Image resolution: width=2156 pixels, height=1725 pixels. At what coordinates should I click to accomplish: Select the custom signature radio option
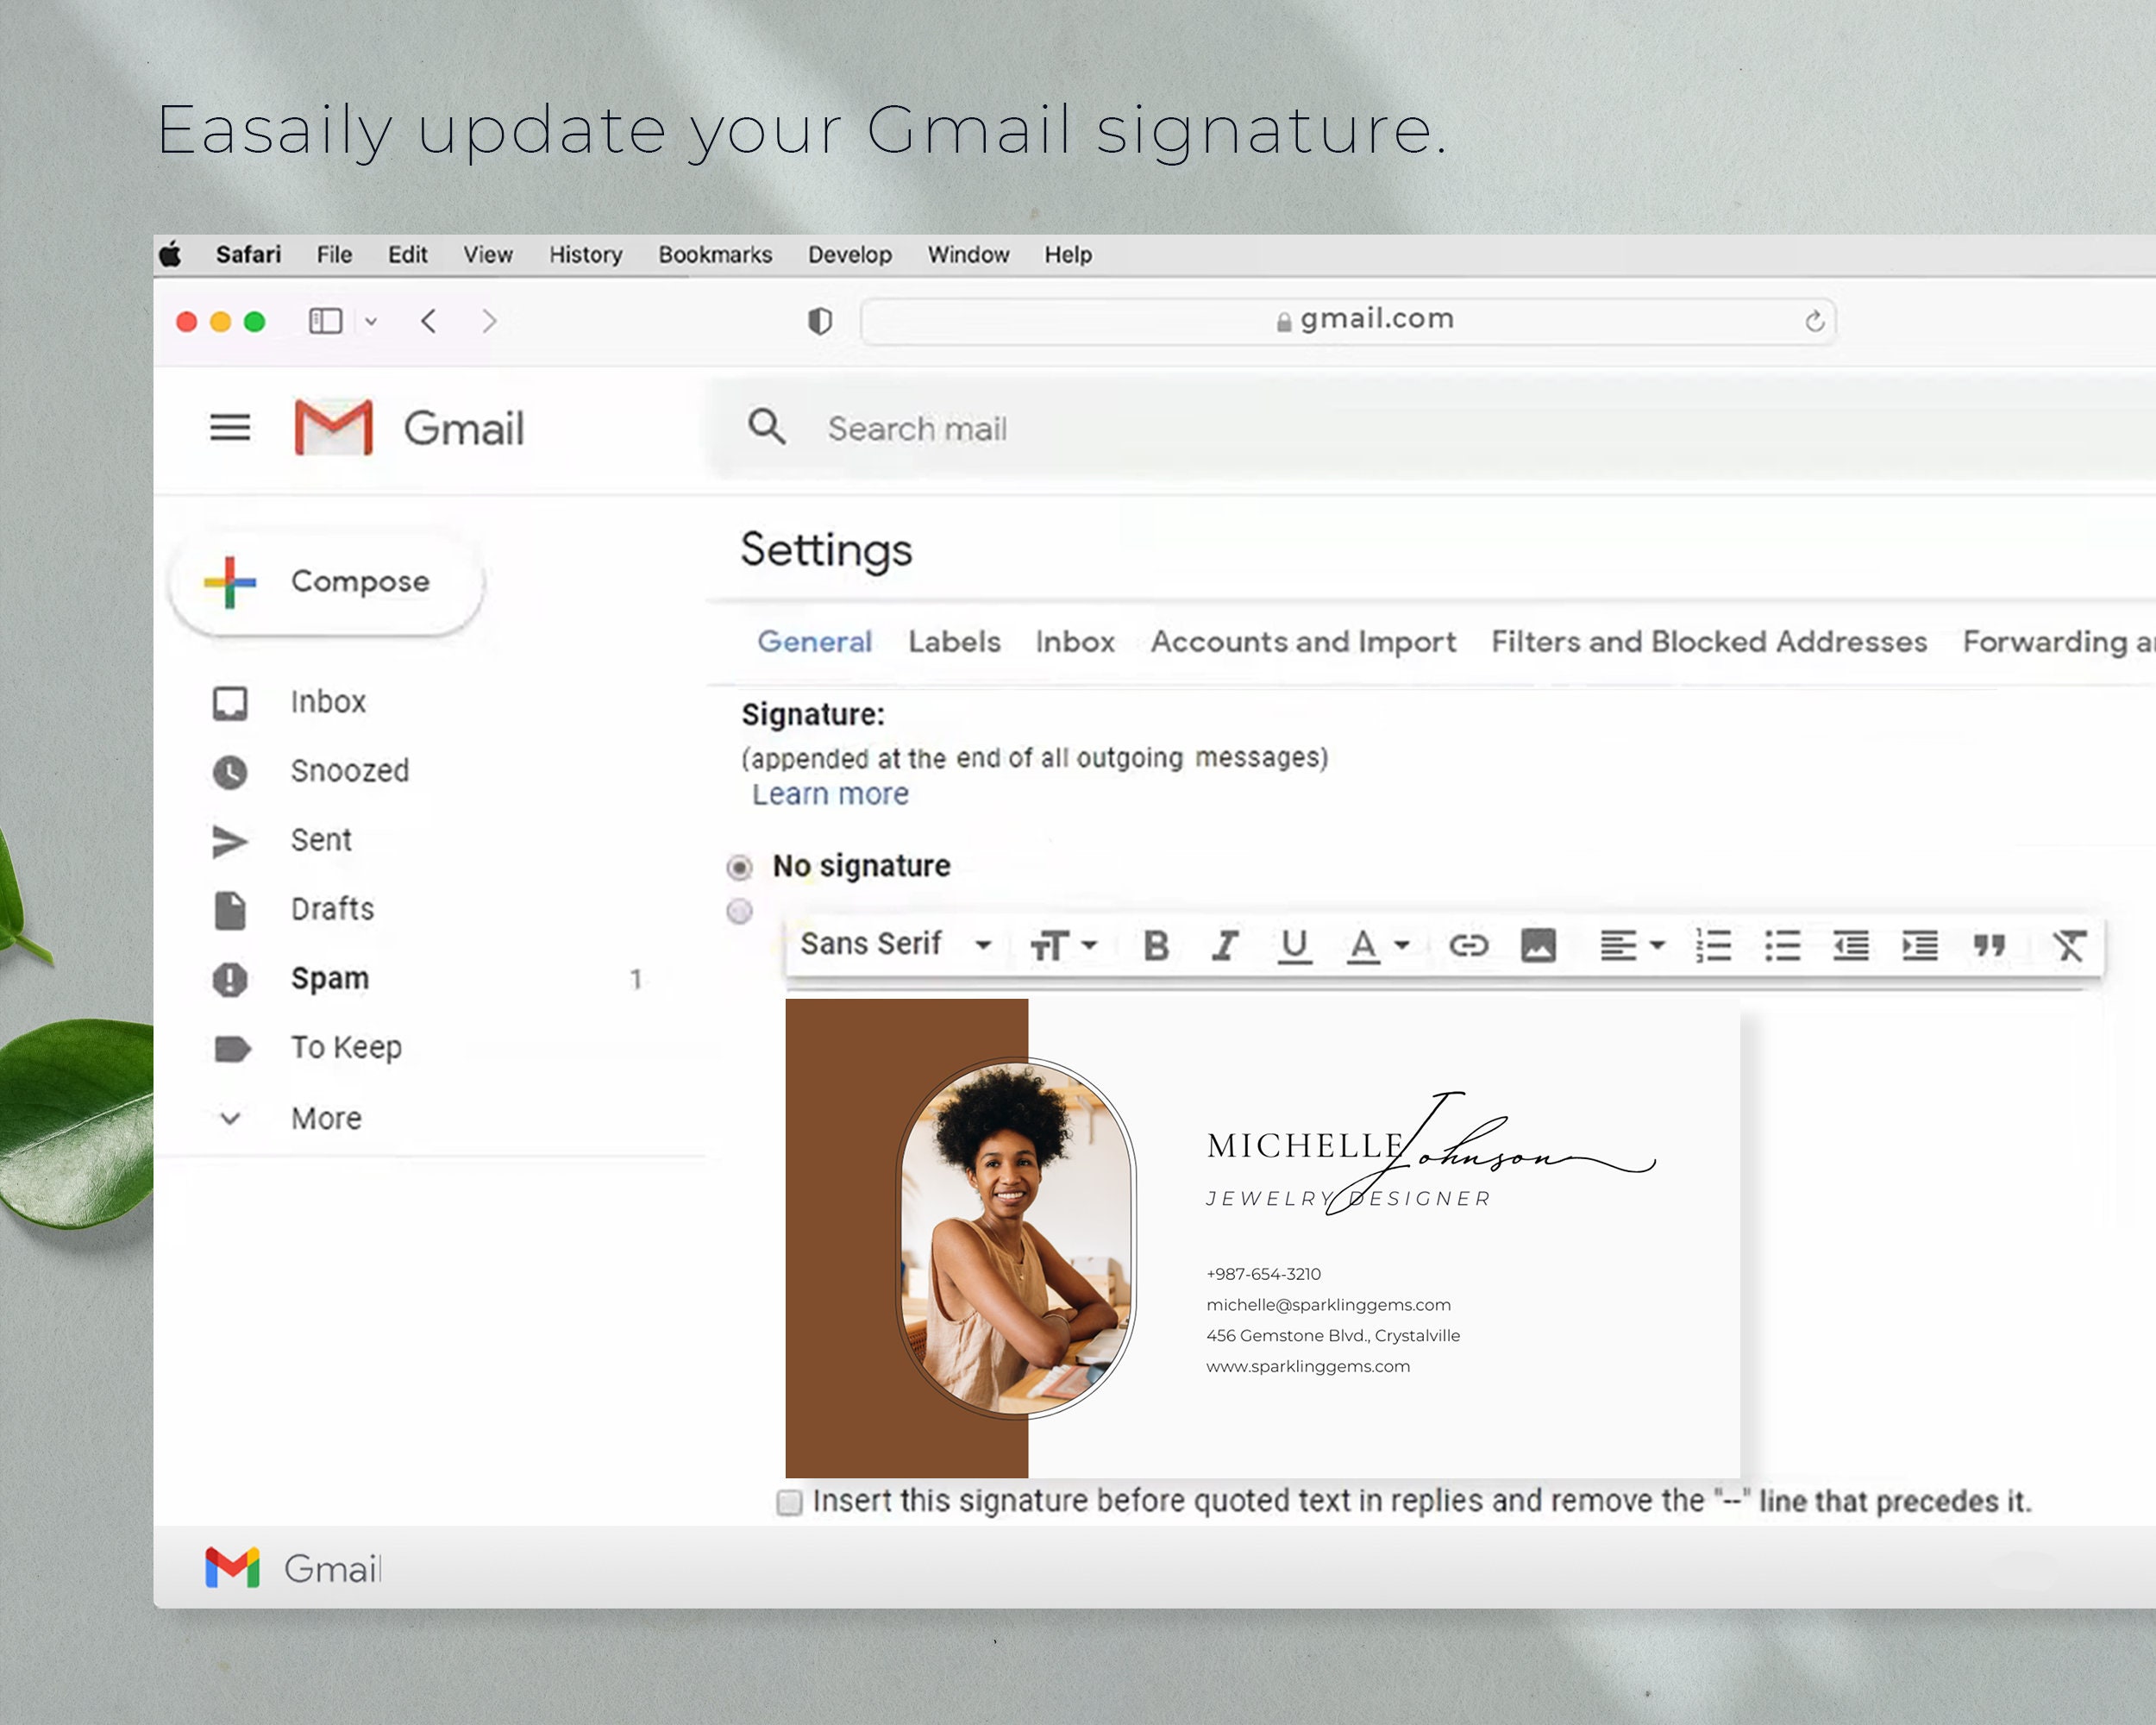[740, 912]
